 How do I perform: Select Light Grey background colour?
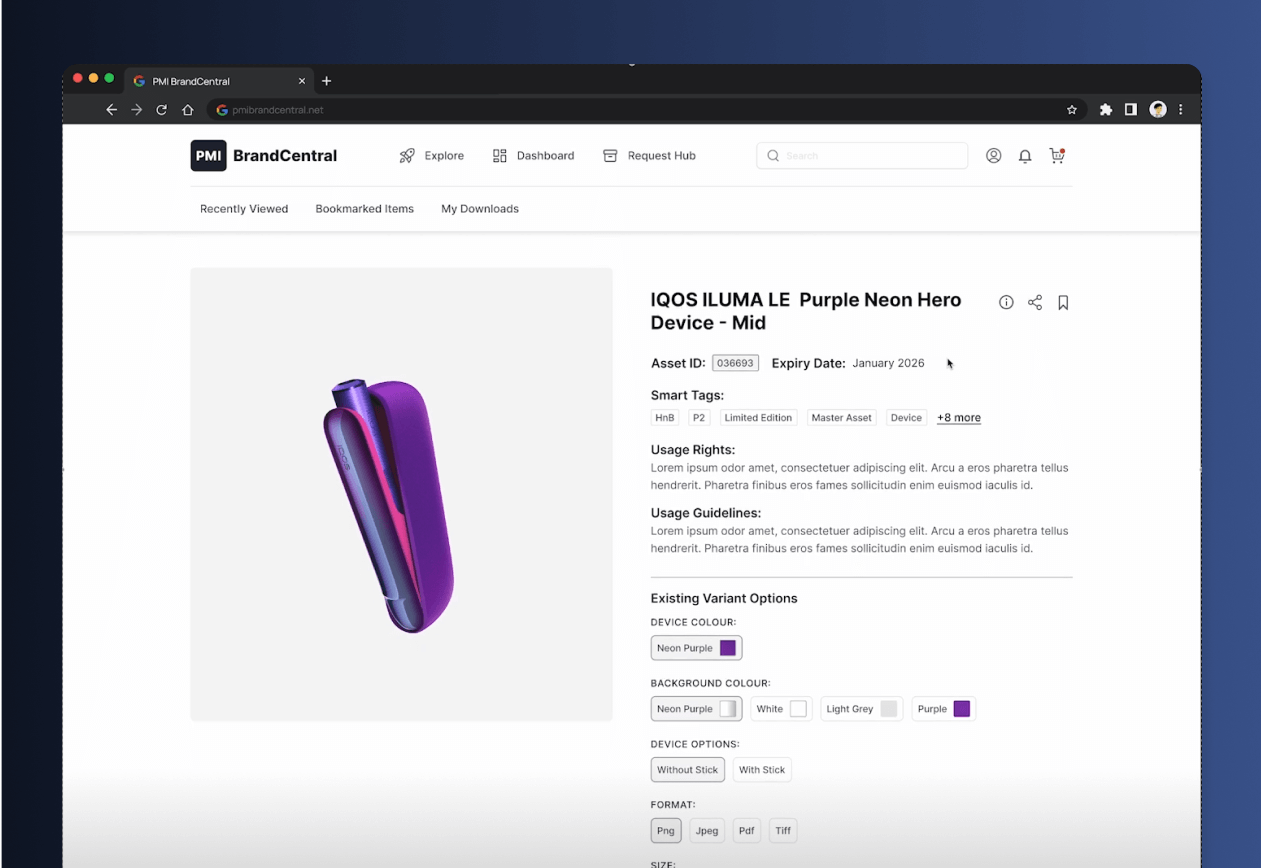click(862, 709)
